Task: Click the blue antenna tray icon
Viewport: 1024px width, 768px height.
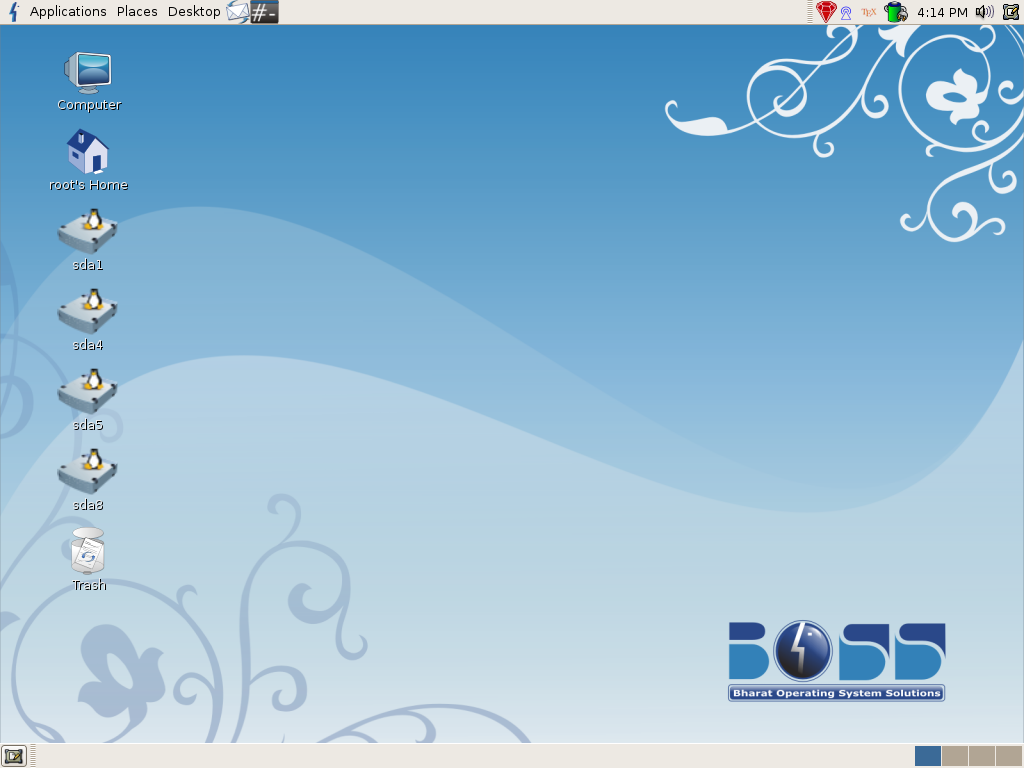Action: [x=846, y=13]
